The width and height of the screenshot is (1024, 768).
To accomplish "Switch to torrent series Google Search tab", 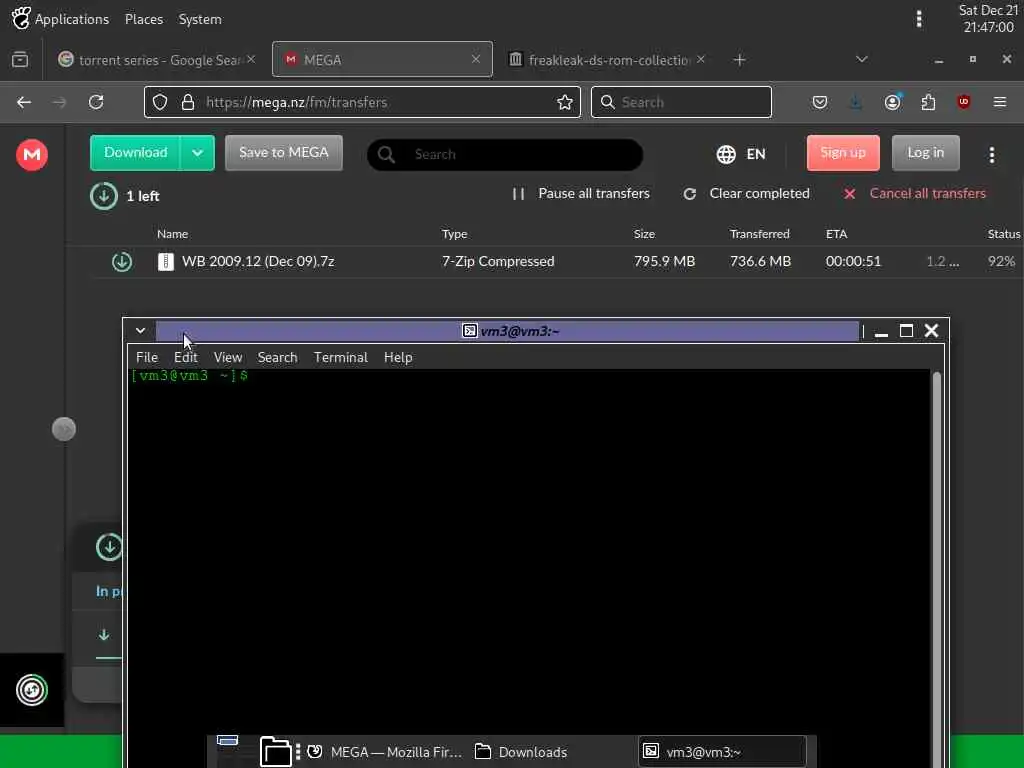I will (156, 60).
